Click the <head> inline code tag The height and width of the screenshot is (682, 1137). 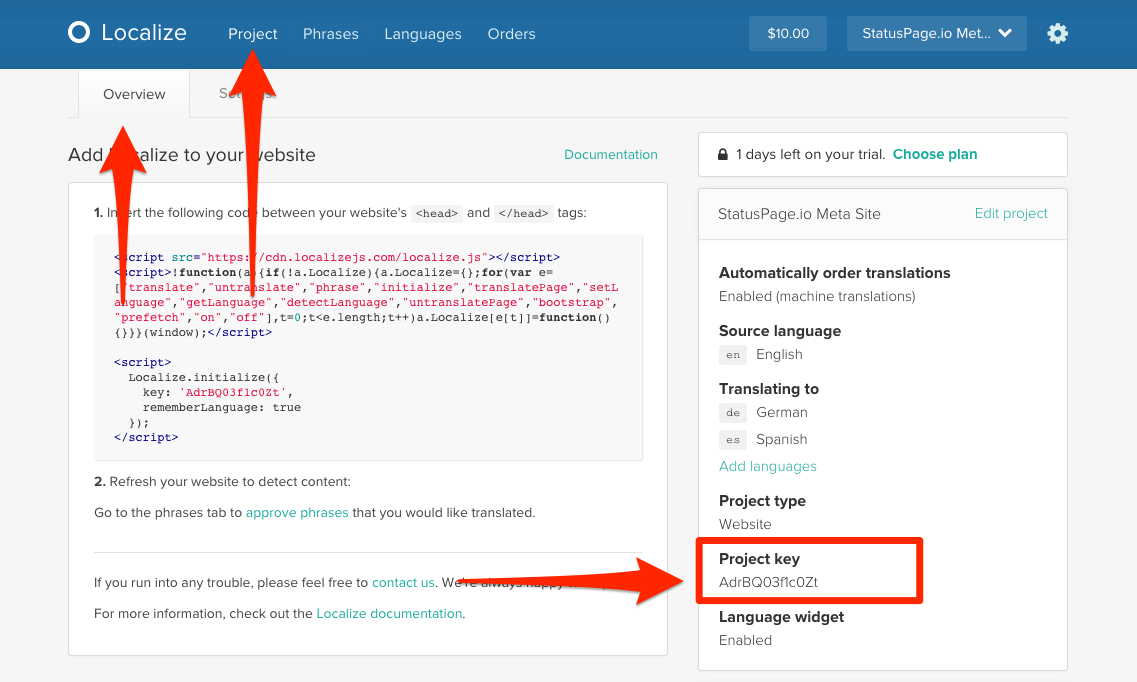pos(437,213)
